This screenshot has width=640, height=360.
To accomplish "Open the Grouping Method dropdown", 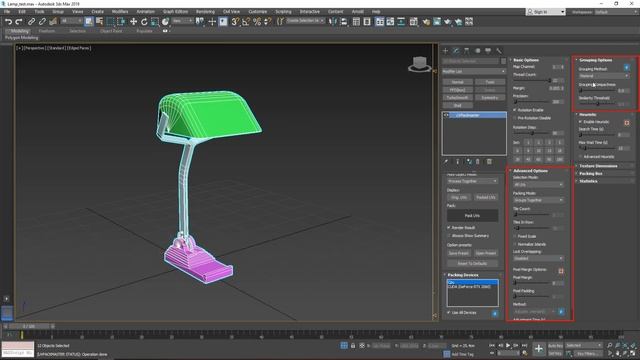I will (604, 76).
